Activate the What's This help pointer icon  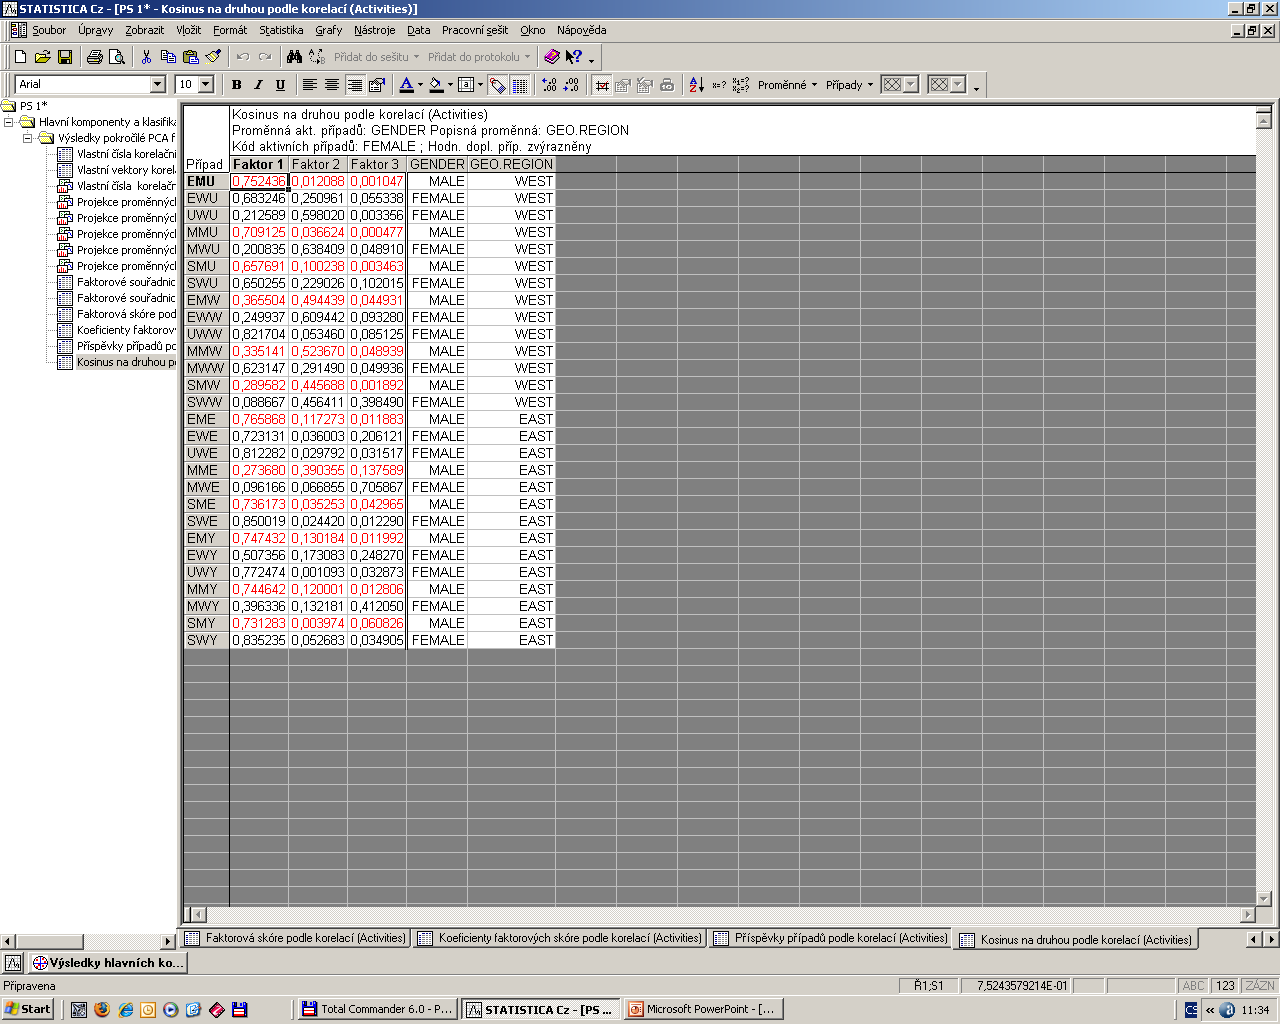point(573,57)
